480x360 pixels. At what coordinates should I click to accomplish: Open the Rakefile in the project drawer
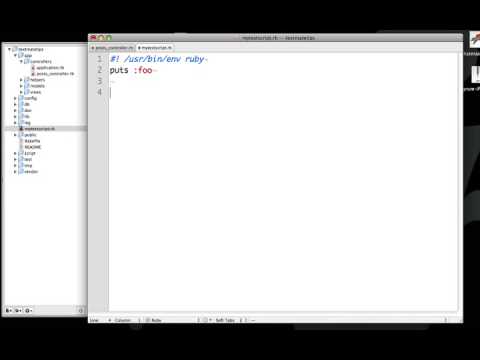click(x=32, y=141)
